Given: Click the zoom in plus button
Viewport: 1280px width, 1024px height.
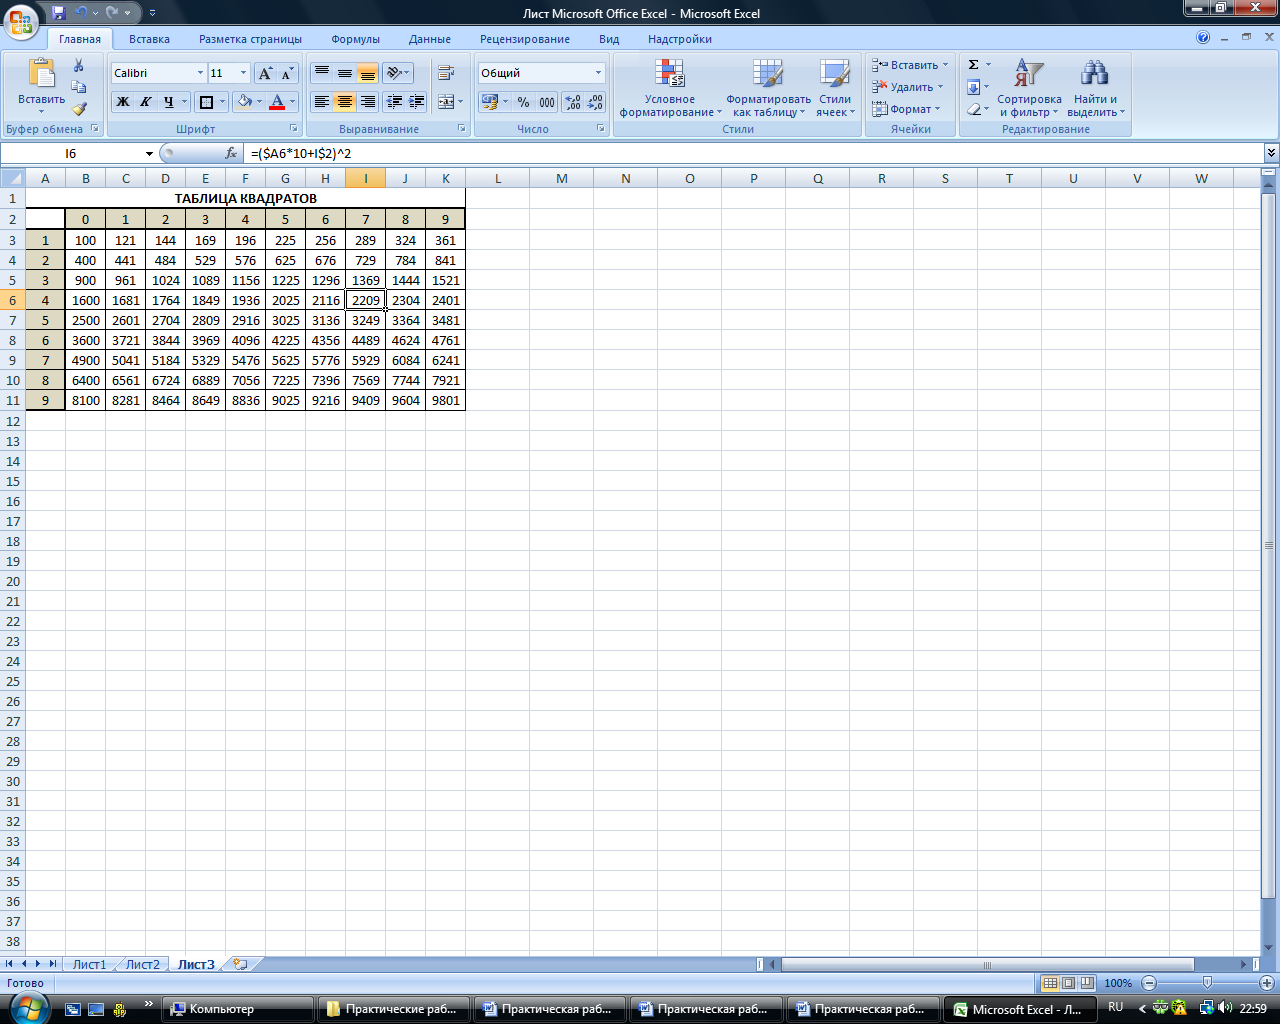Looking at the screenshot, I should (x=1267, y=983).
